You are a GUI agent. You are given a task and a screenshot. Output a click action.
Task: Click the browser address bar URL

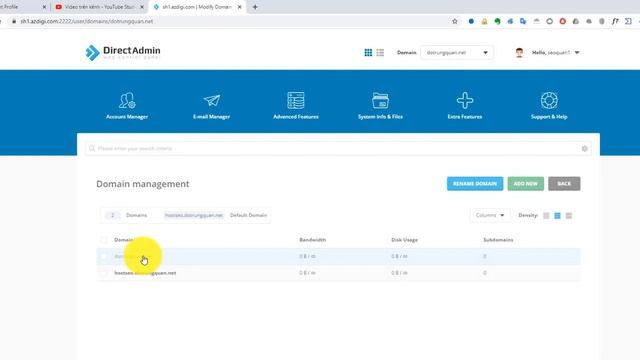click(87, 21)
